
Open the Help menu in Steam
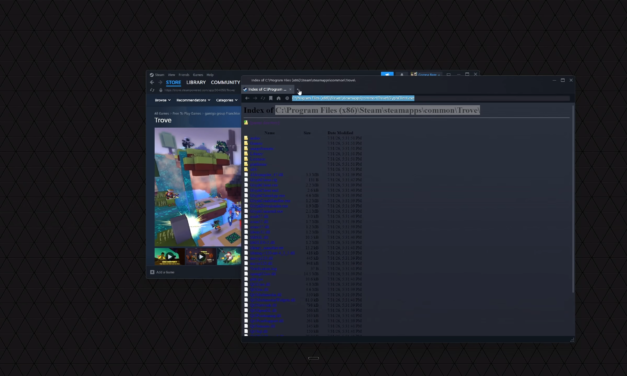coord(210,75)
